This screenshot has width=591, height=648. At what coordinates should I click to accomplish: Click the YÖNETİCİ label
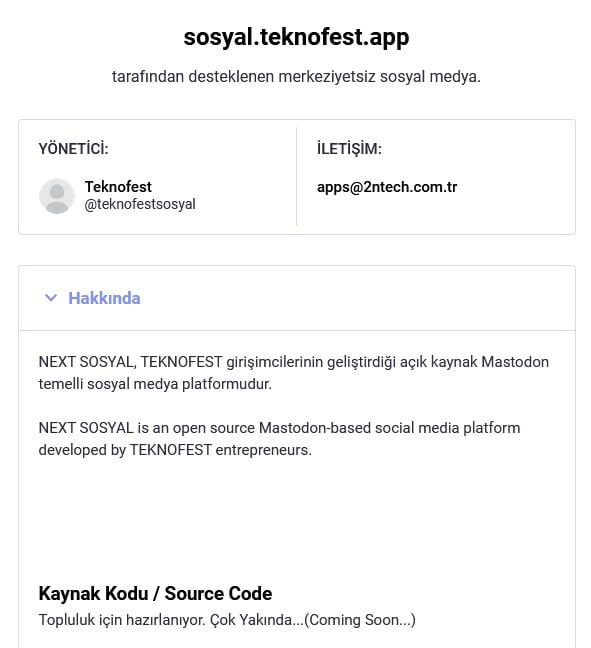coord(74,148)
